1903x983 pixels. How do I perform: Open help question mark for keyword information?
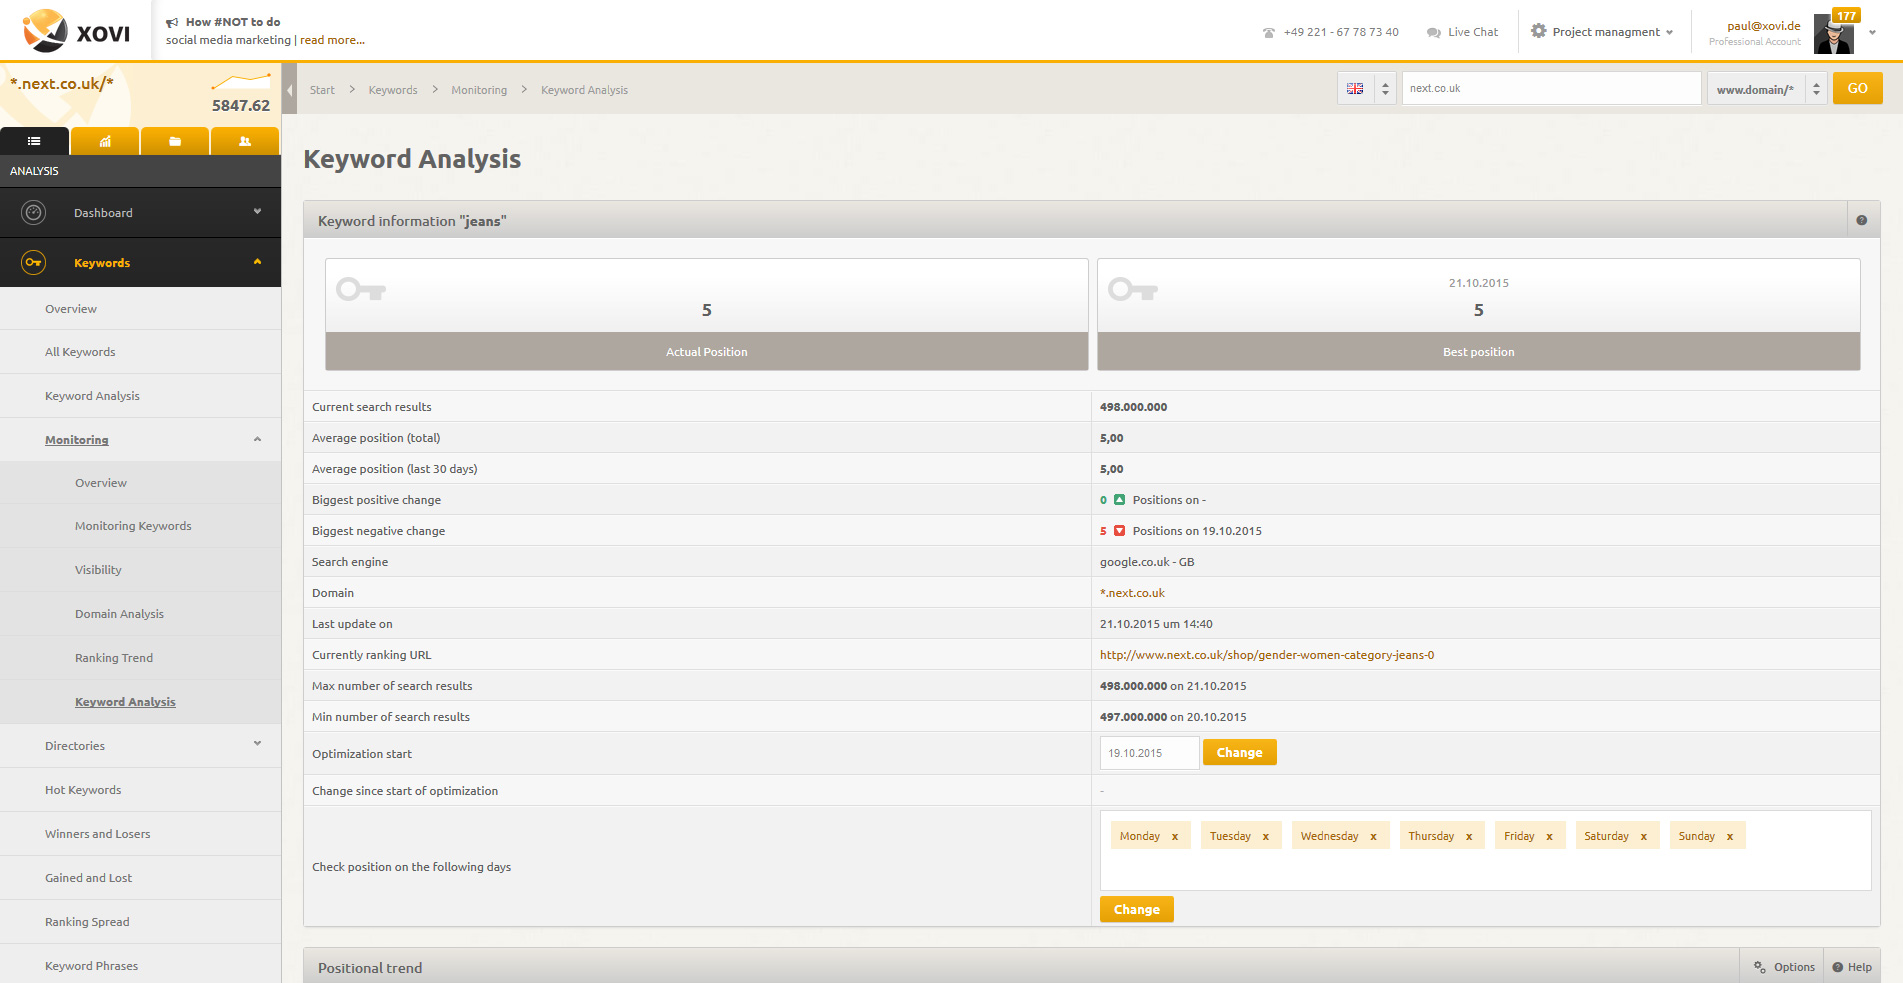[x=1862, y=220]
